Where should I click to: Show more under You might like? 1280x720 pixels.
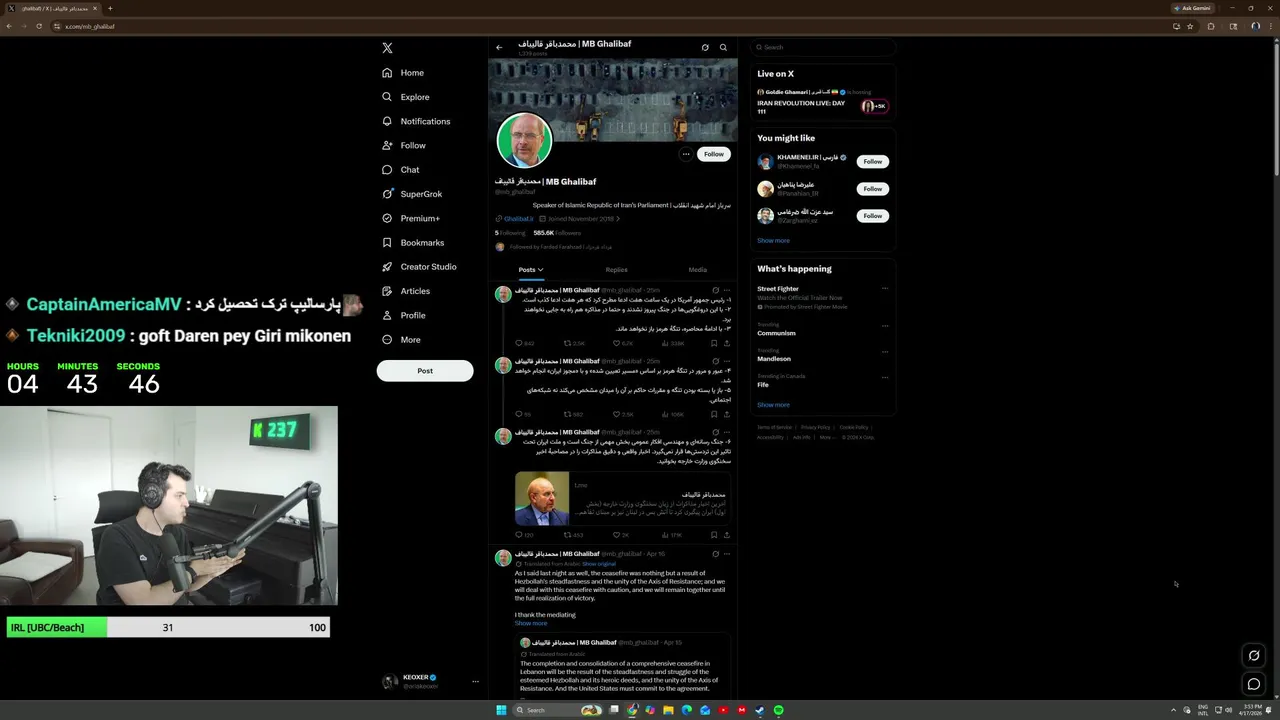[773, 241]
